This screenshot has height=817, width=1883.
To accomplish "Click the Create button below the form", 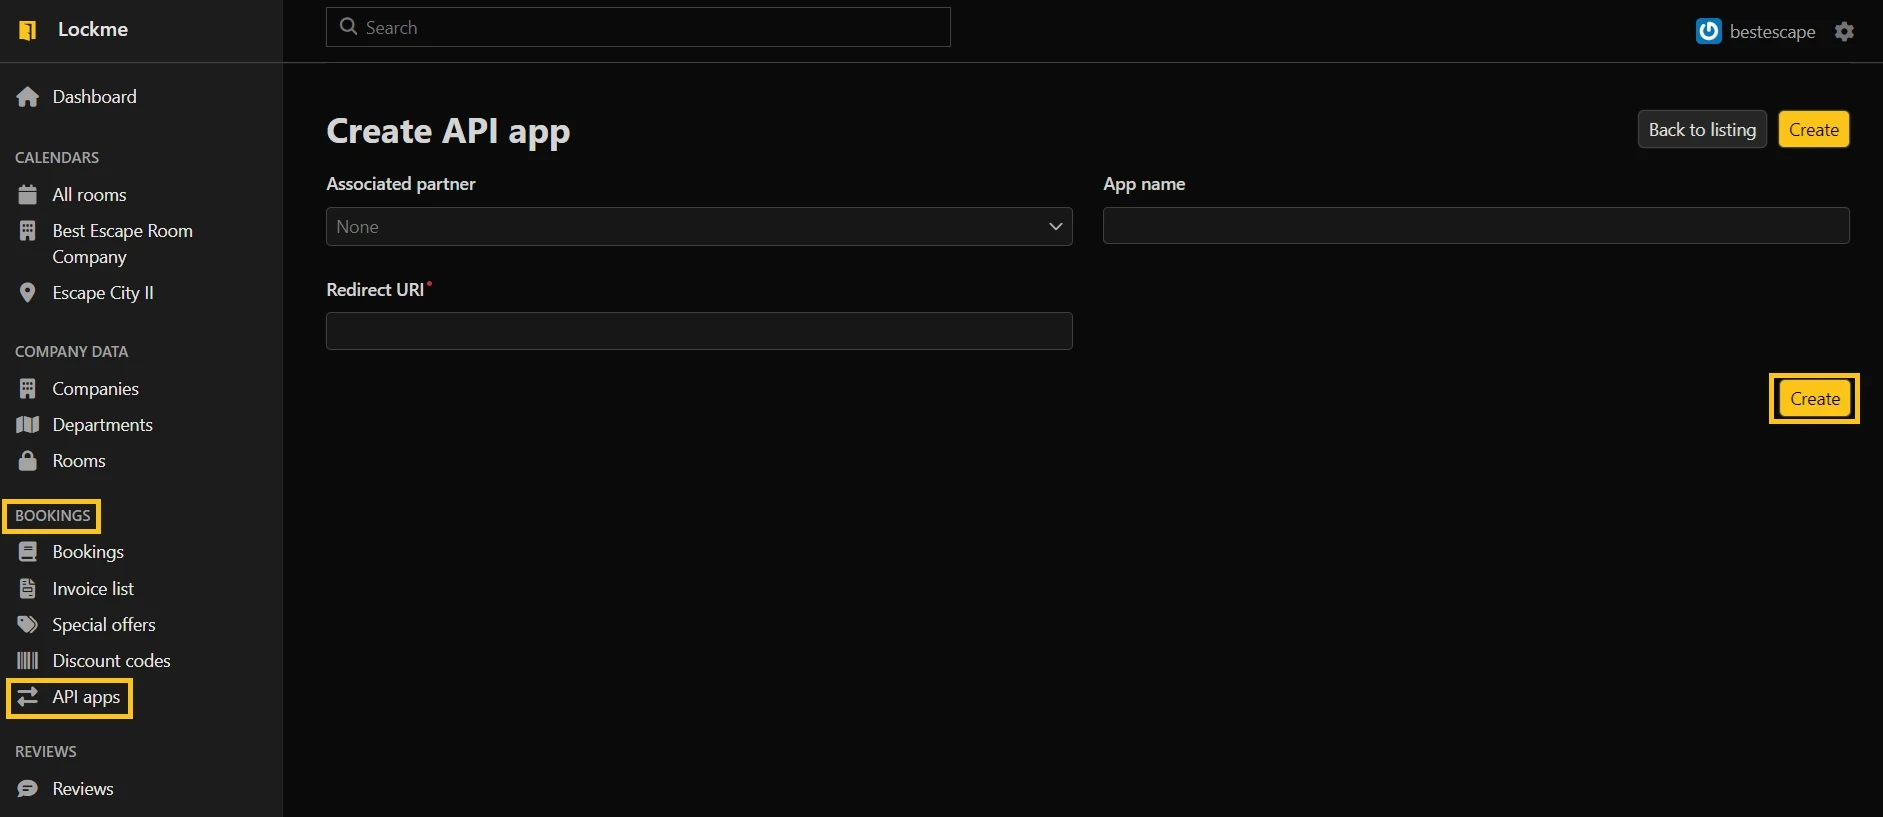I will coord(1814,399).
